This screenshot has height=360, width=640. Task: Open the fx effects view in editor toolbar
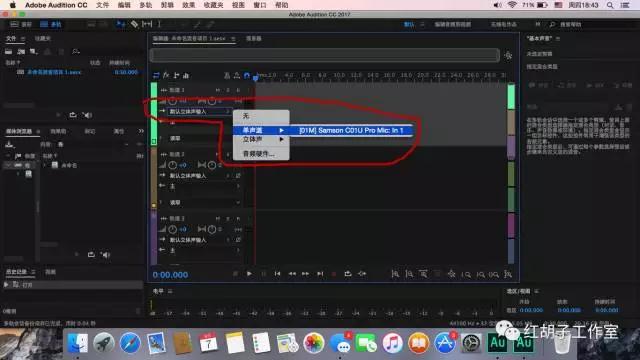[x=166, y=75]
